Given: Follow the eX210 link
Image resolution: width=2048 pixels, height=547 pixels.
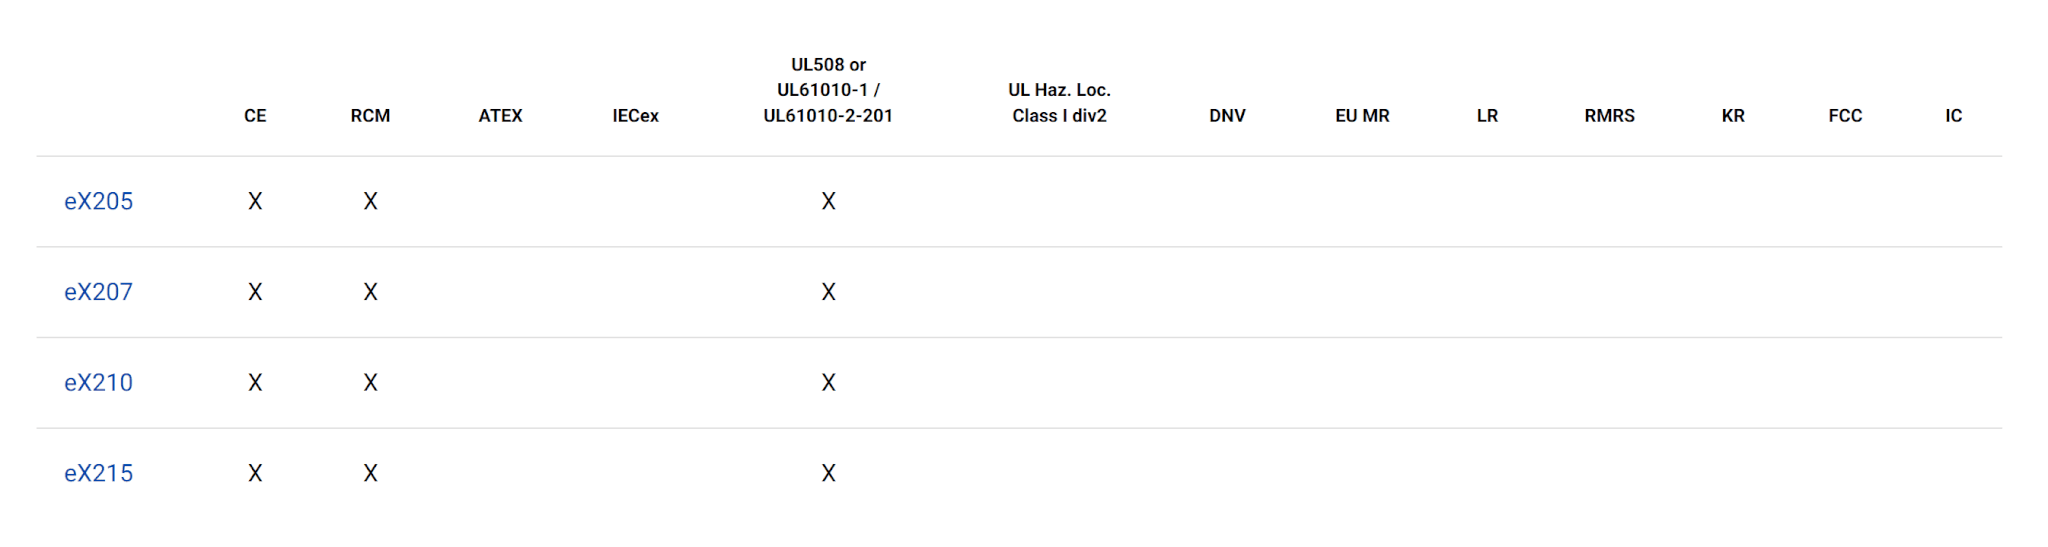Looking at the screenshot, I should [98, 383].
